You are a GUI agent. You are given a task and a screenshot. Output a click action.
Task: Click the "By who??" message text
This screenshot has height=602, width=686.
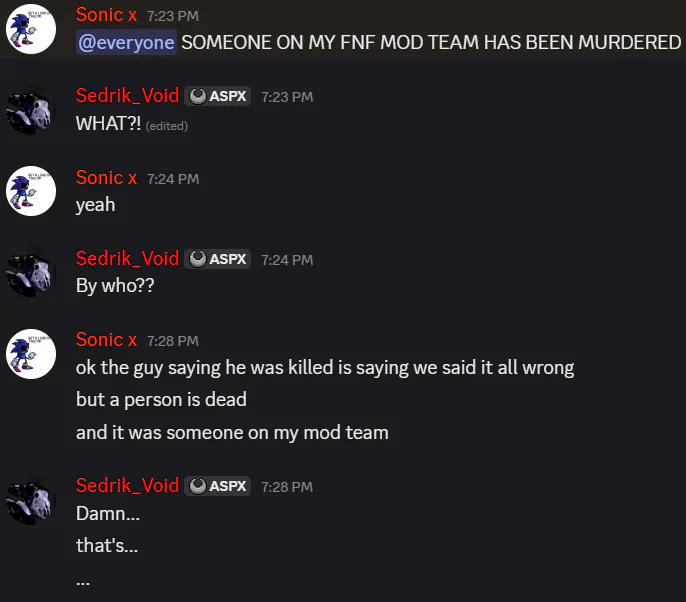pos(115,285)
